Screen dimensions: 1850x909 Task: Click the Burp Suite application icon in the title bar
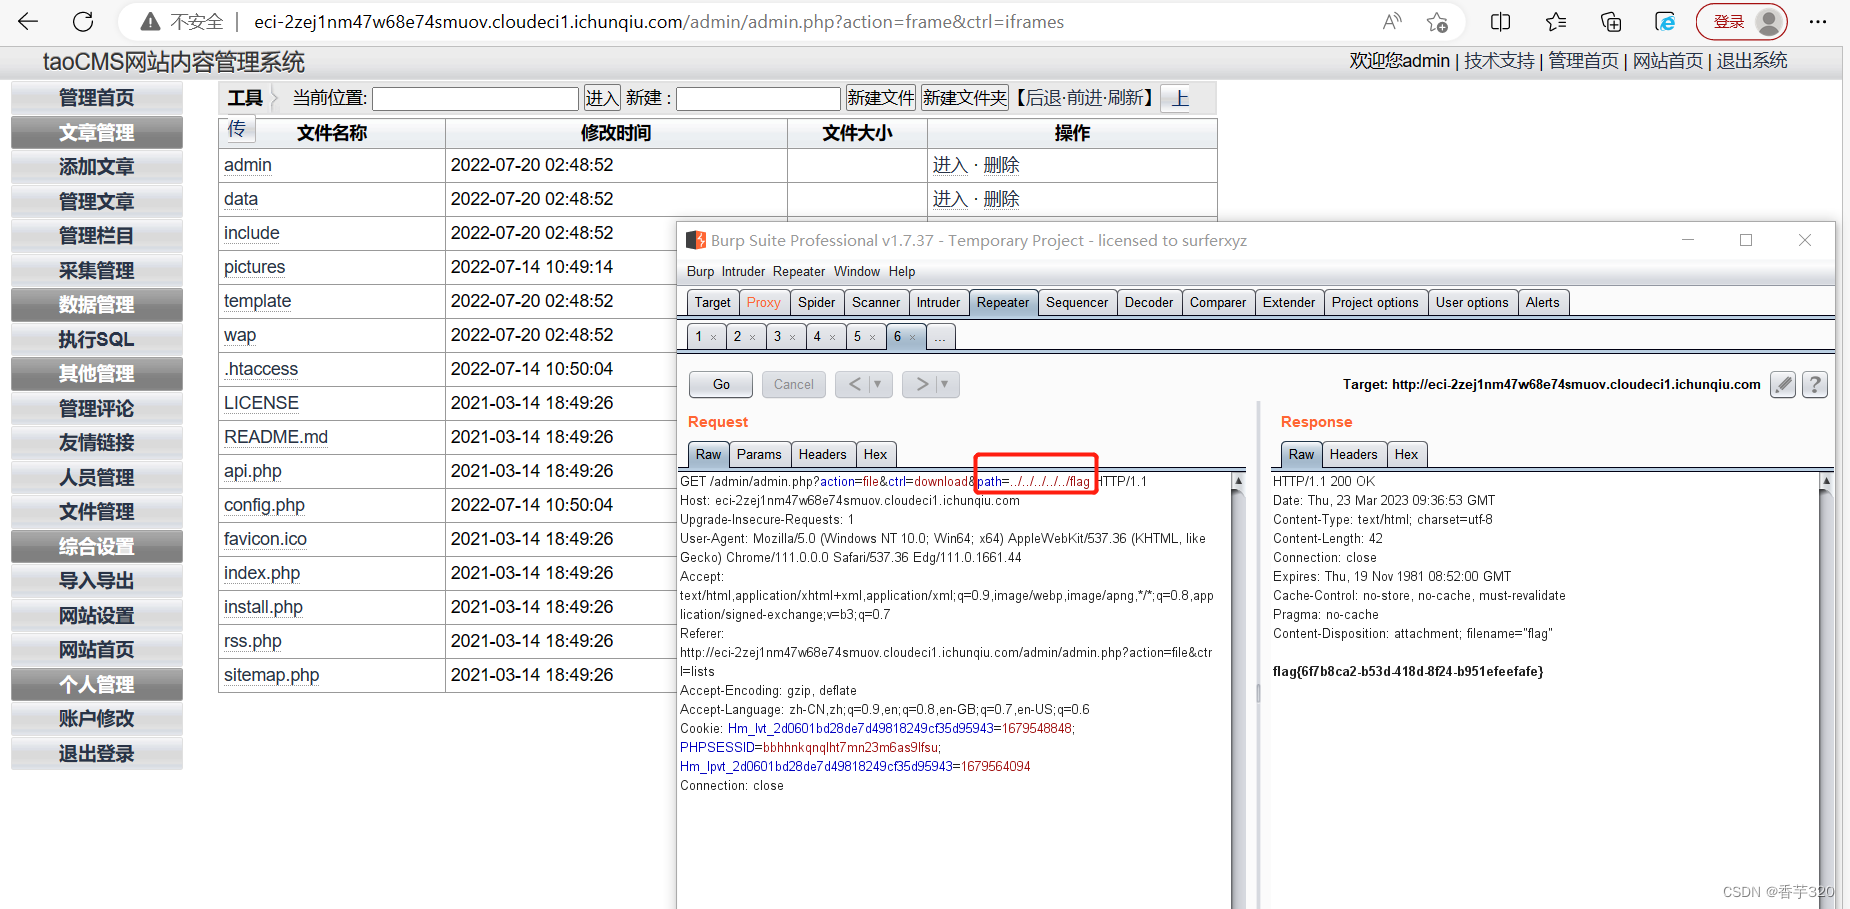tap(696, 240)
